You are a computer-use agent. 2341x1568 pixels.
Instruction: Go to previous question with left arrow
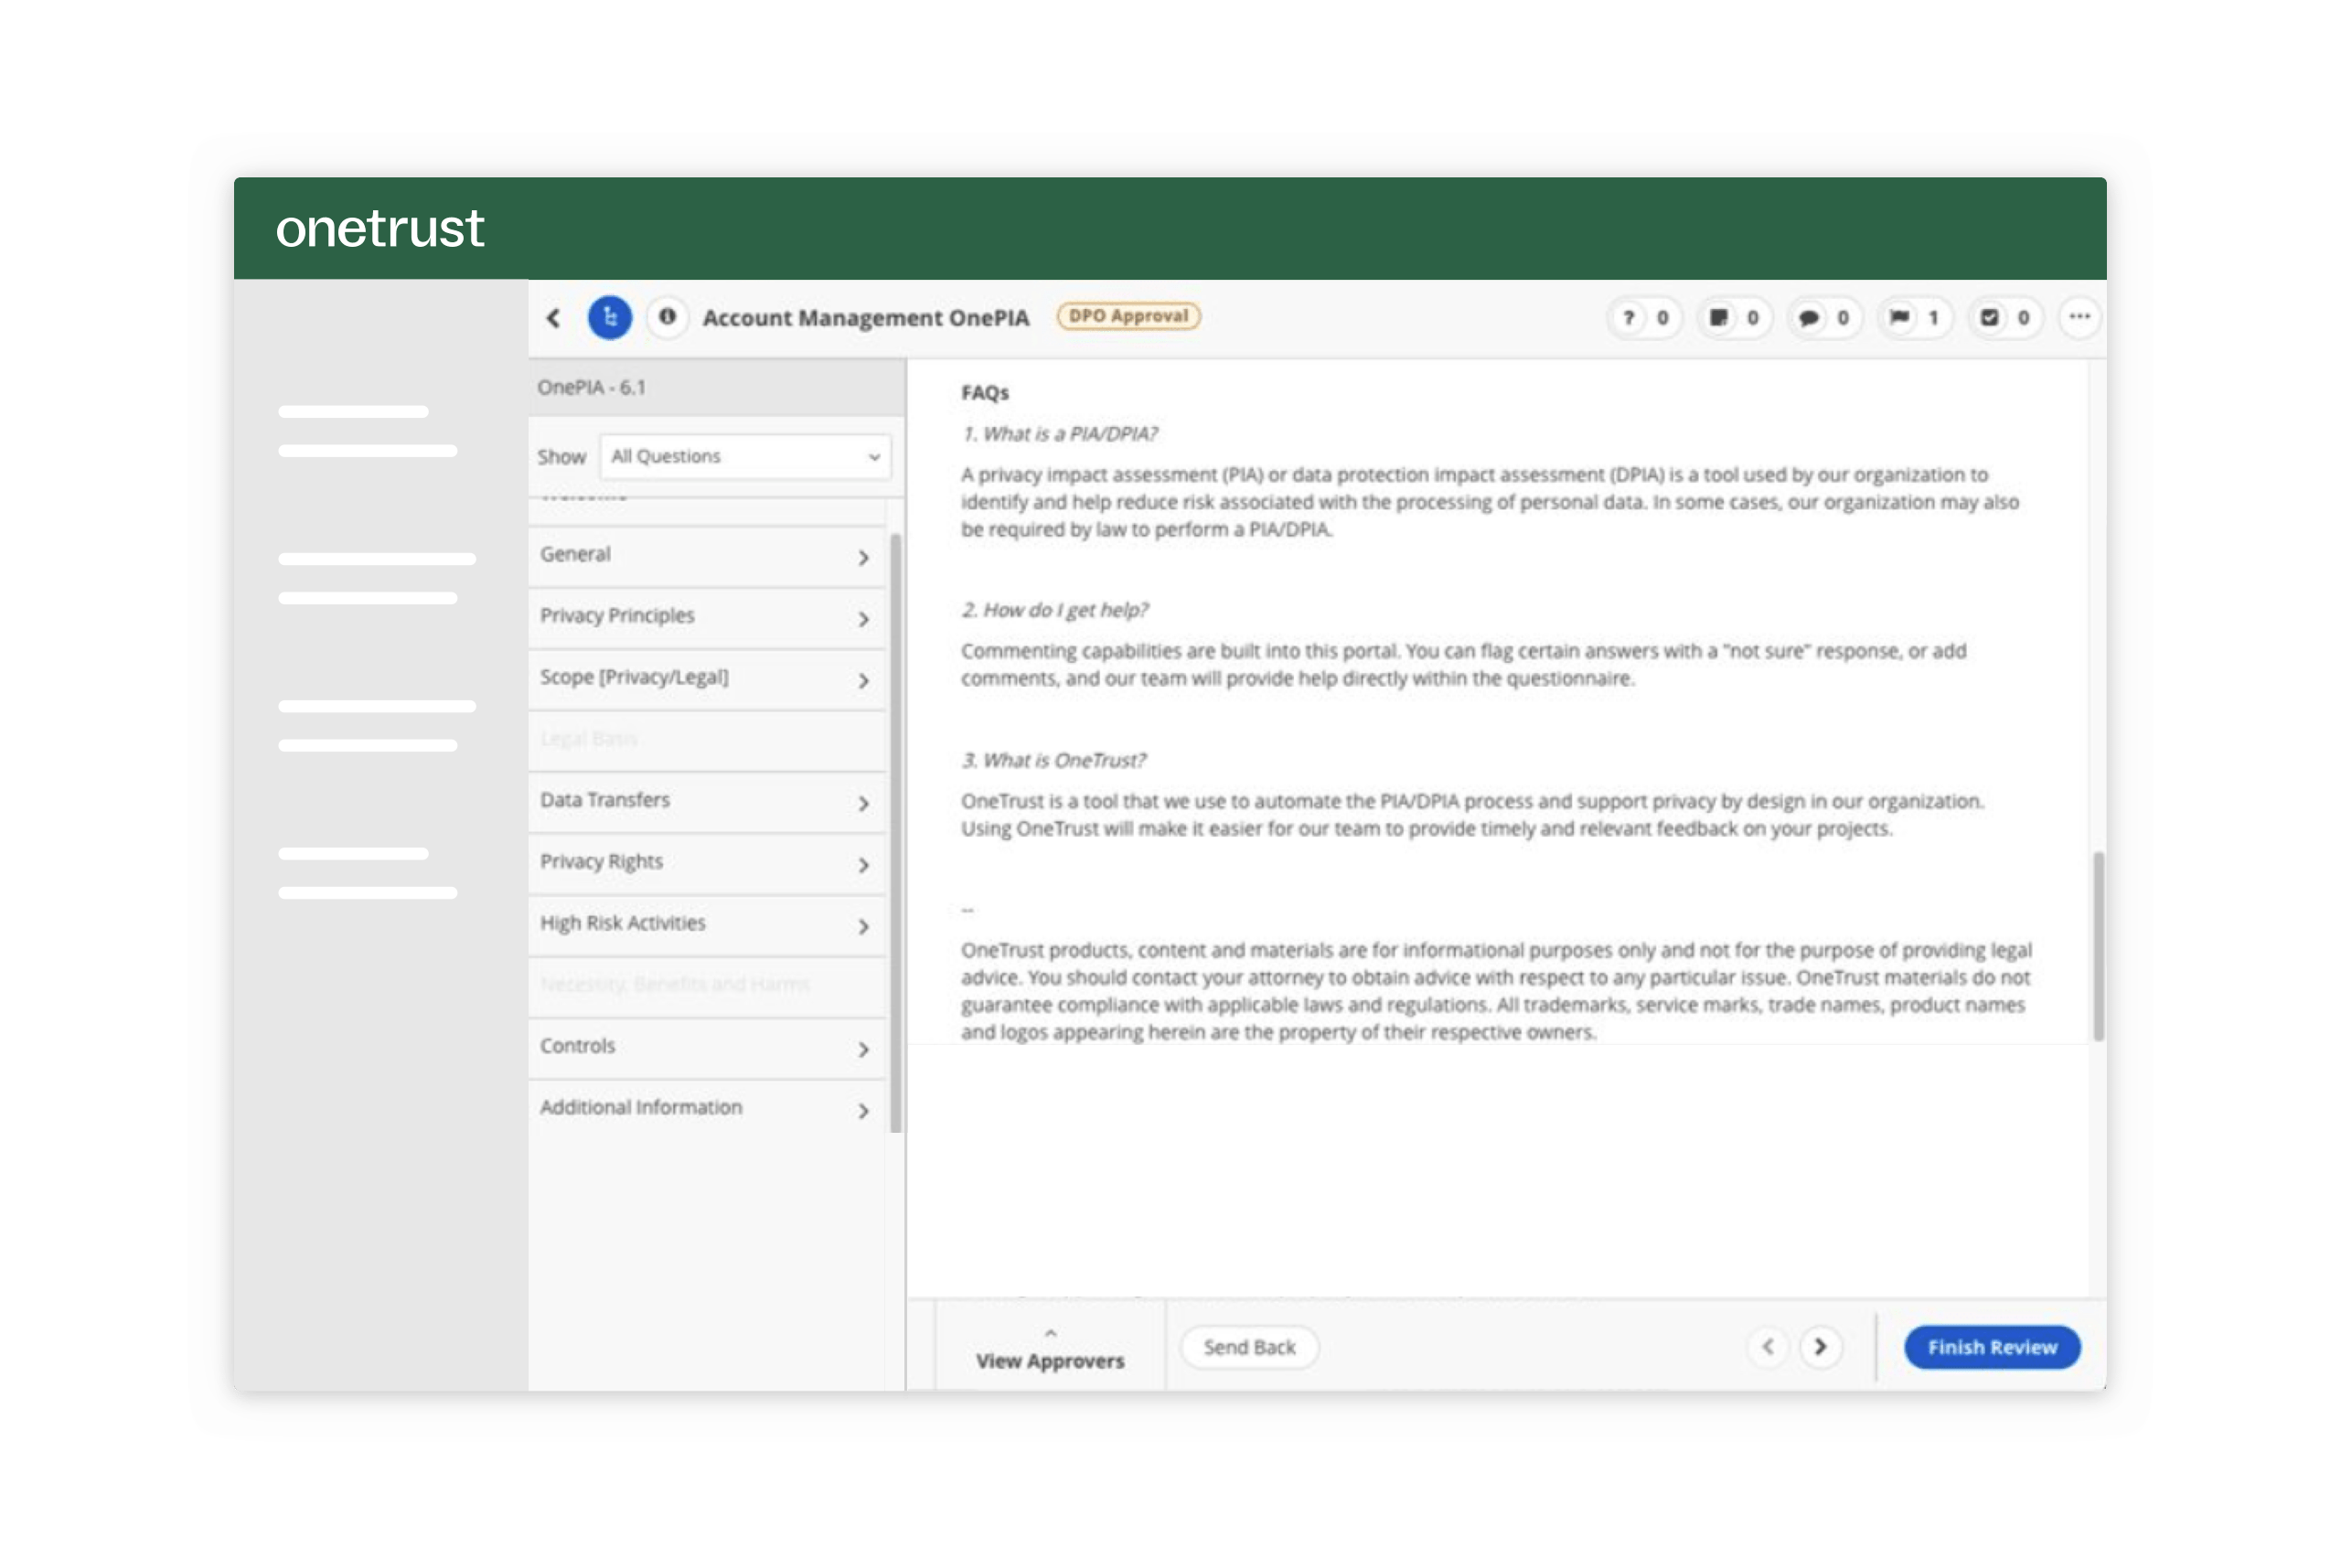1767,1346
